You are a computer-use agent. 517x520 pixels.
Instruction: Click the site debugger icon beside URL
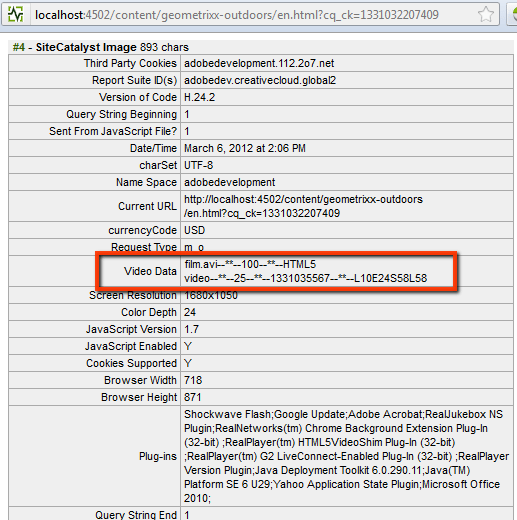click(x=16, y=14)
